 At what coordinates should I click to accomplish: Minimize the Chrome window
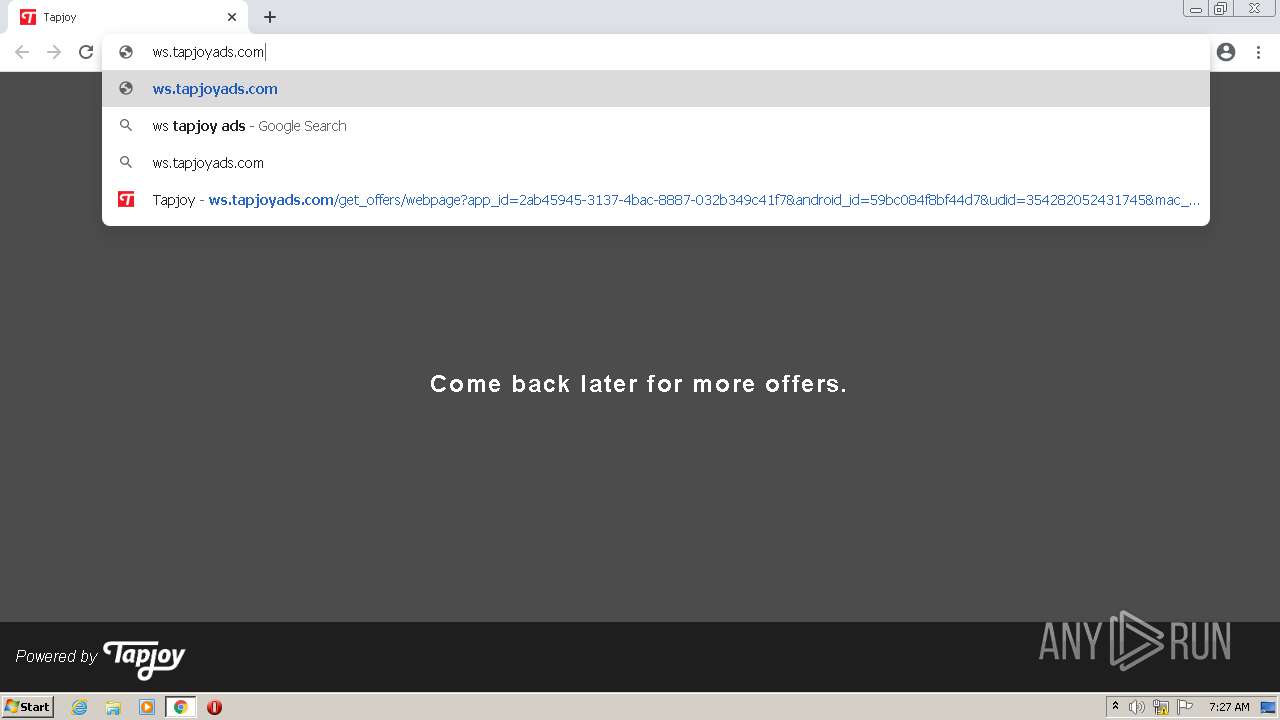tap(1196, 9)
